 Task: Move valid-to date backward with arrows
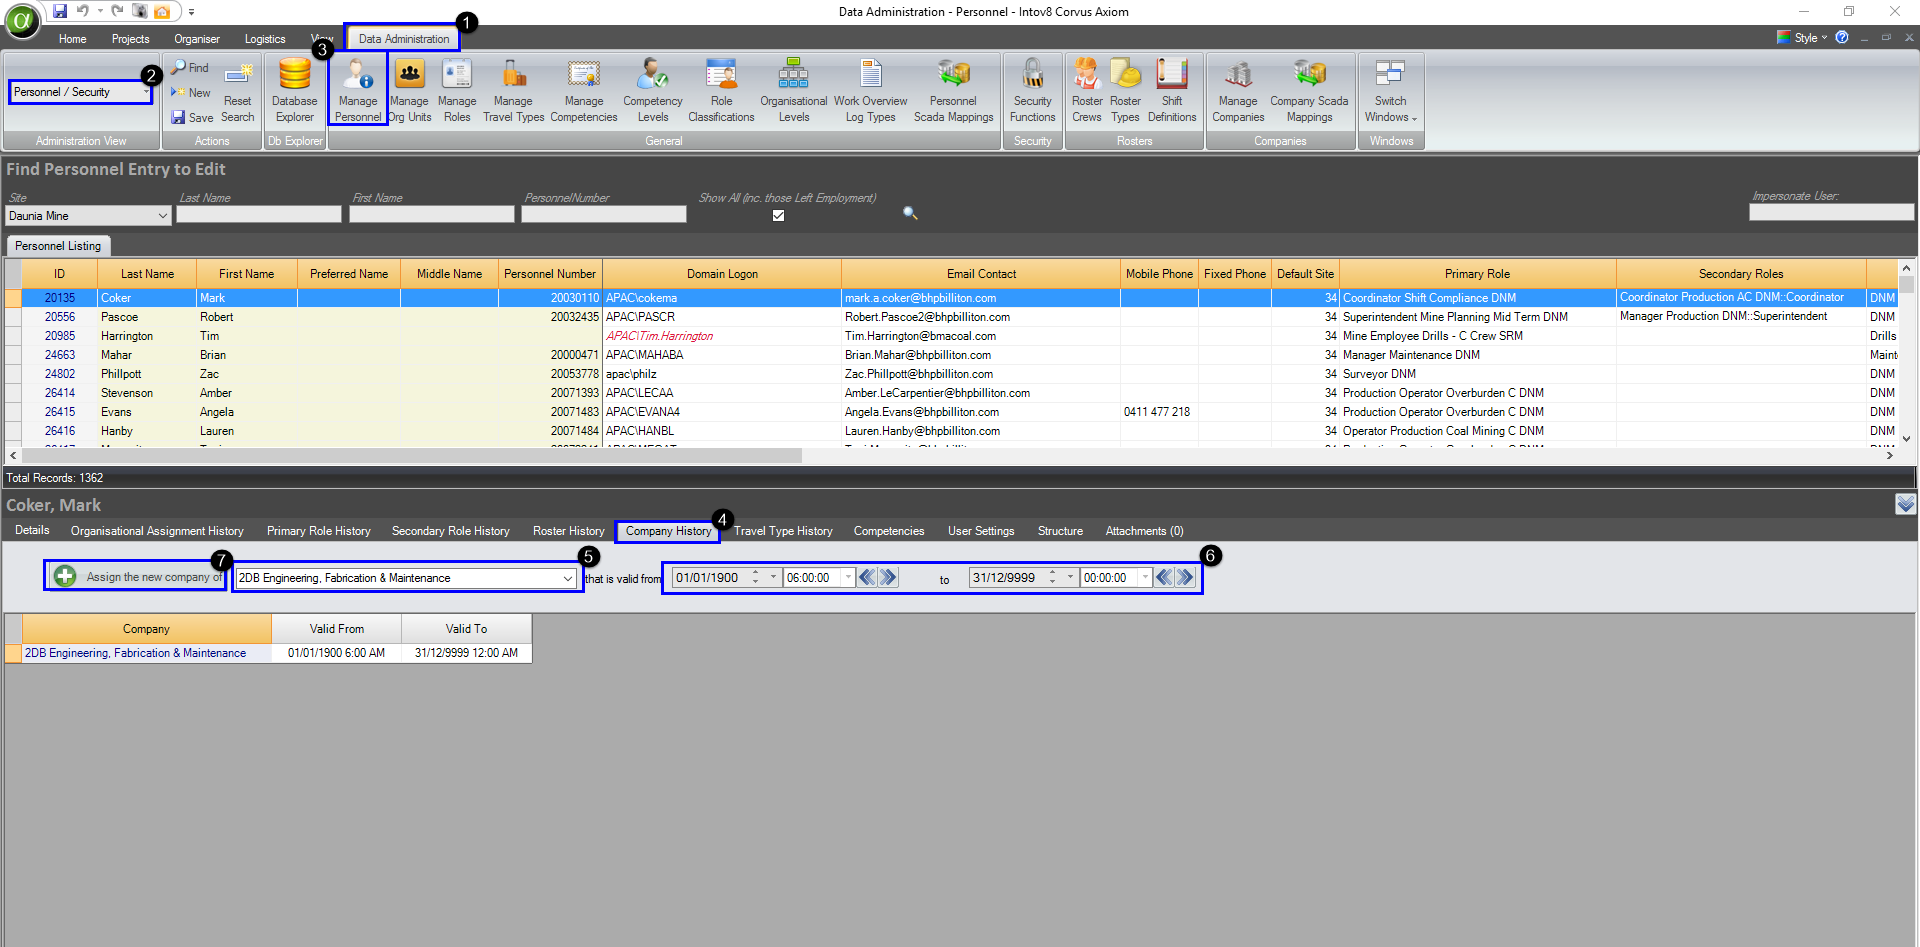pos(1164,577)
